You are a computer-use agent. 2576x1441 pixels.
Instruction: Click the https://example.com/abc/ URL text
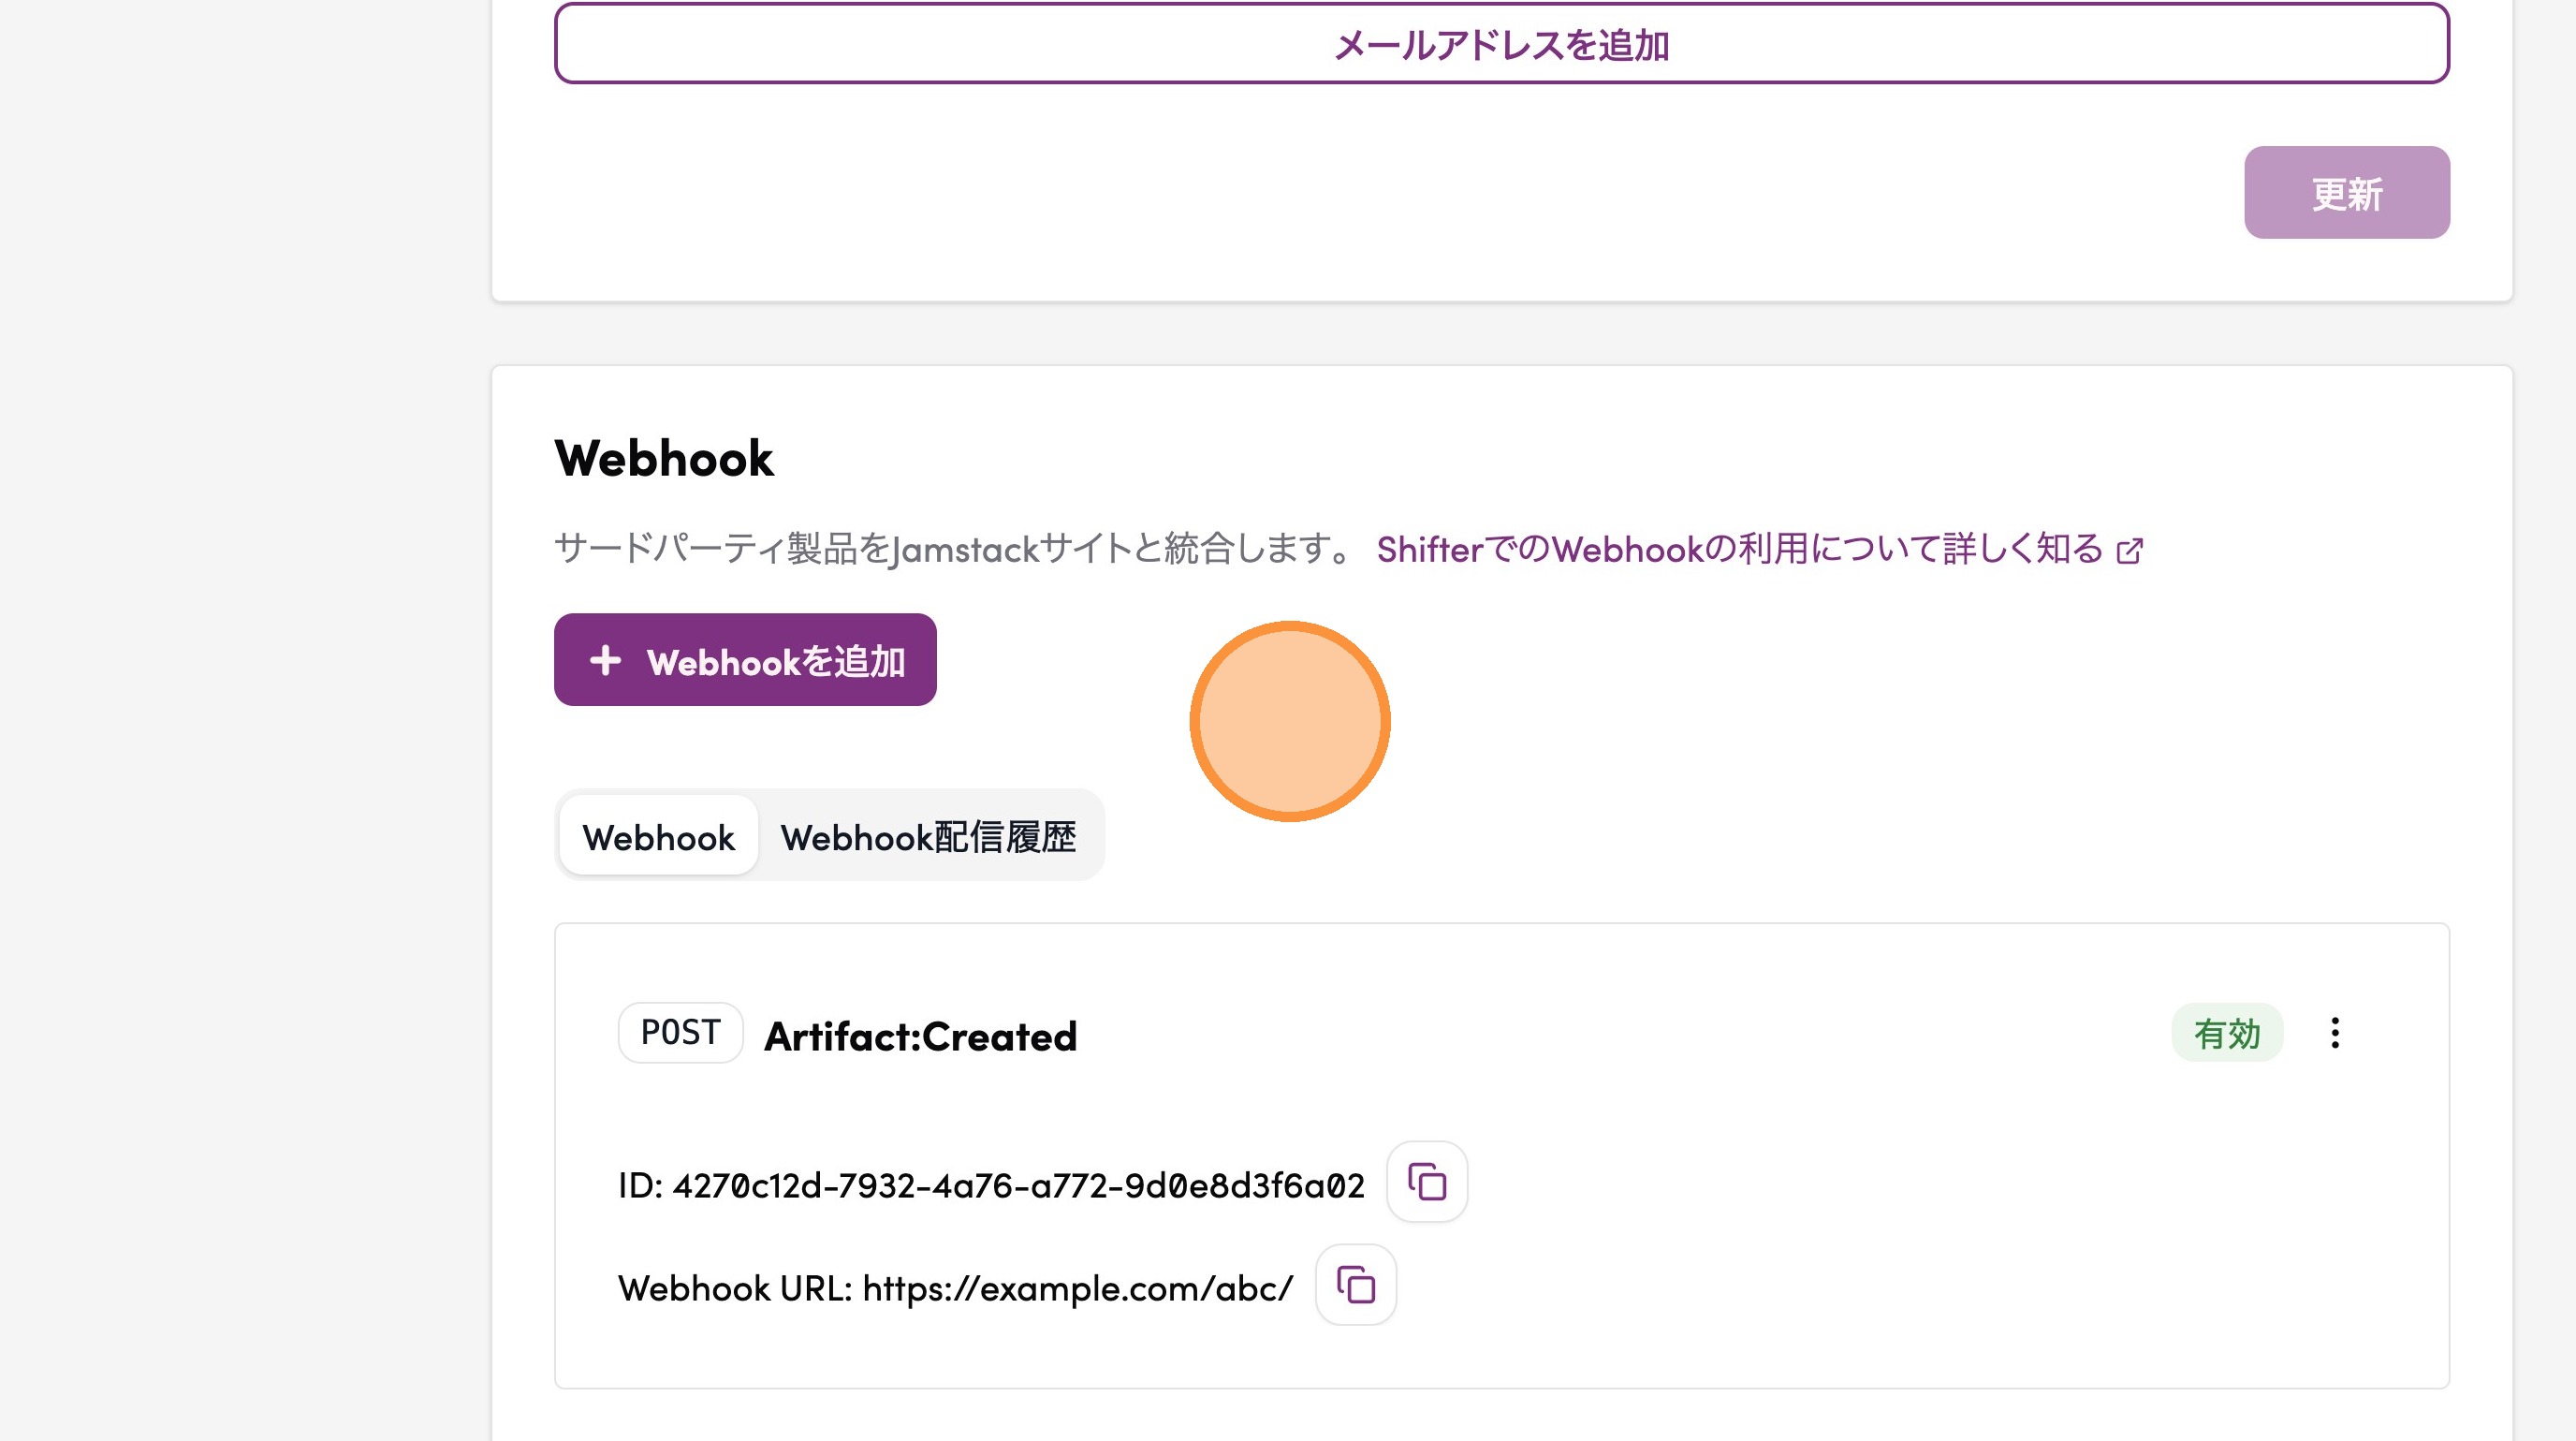point(1077,1288)
